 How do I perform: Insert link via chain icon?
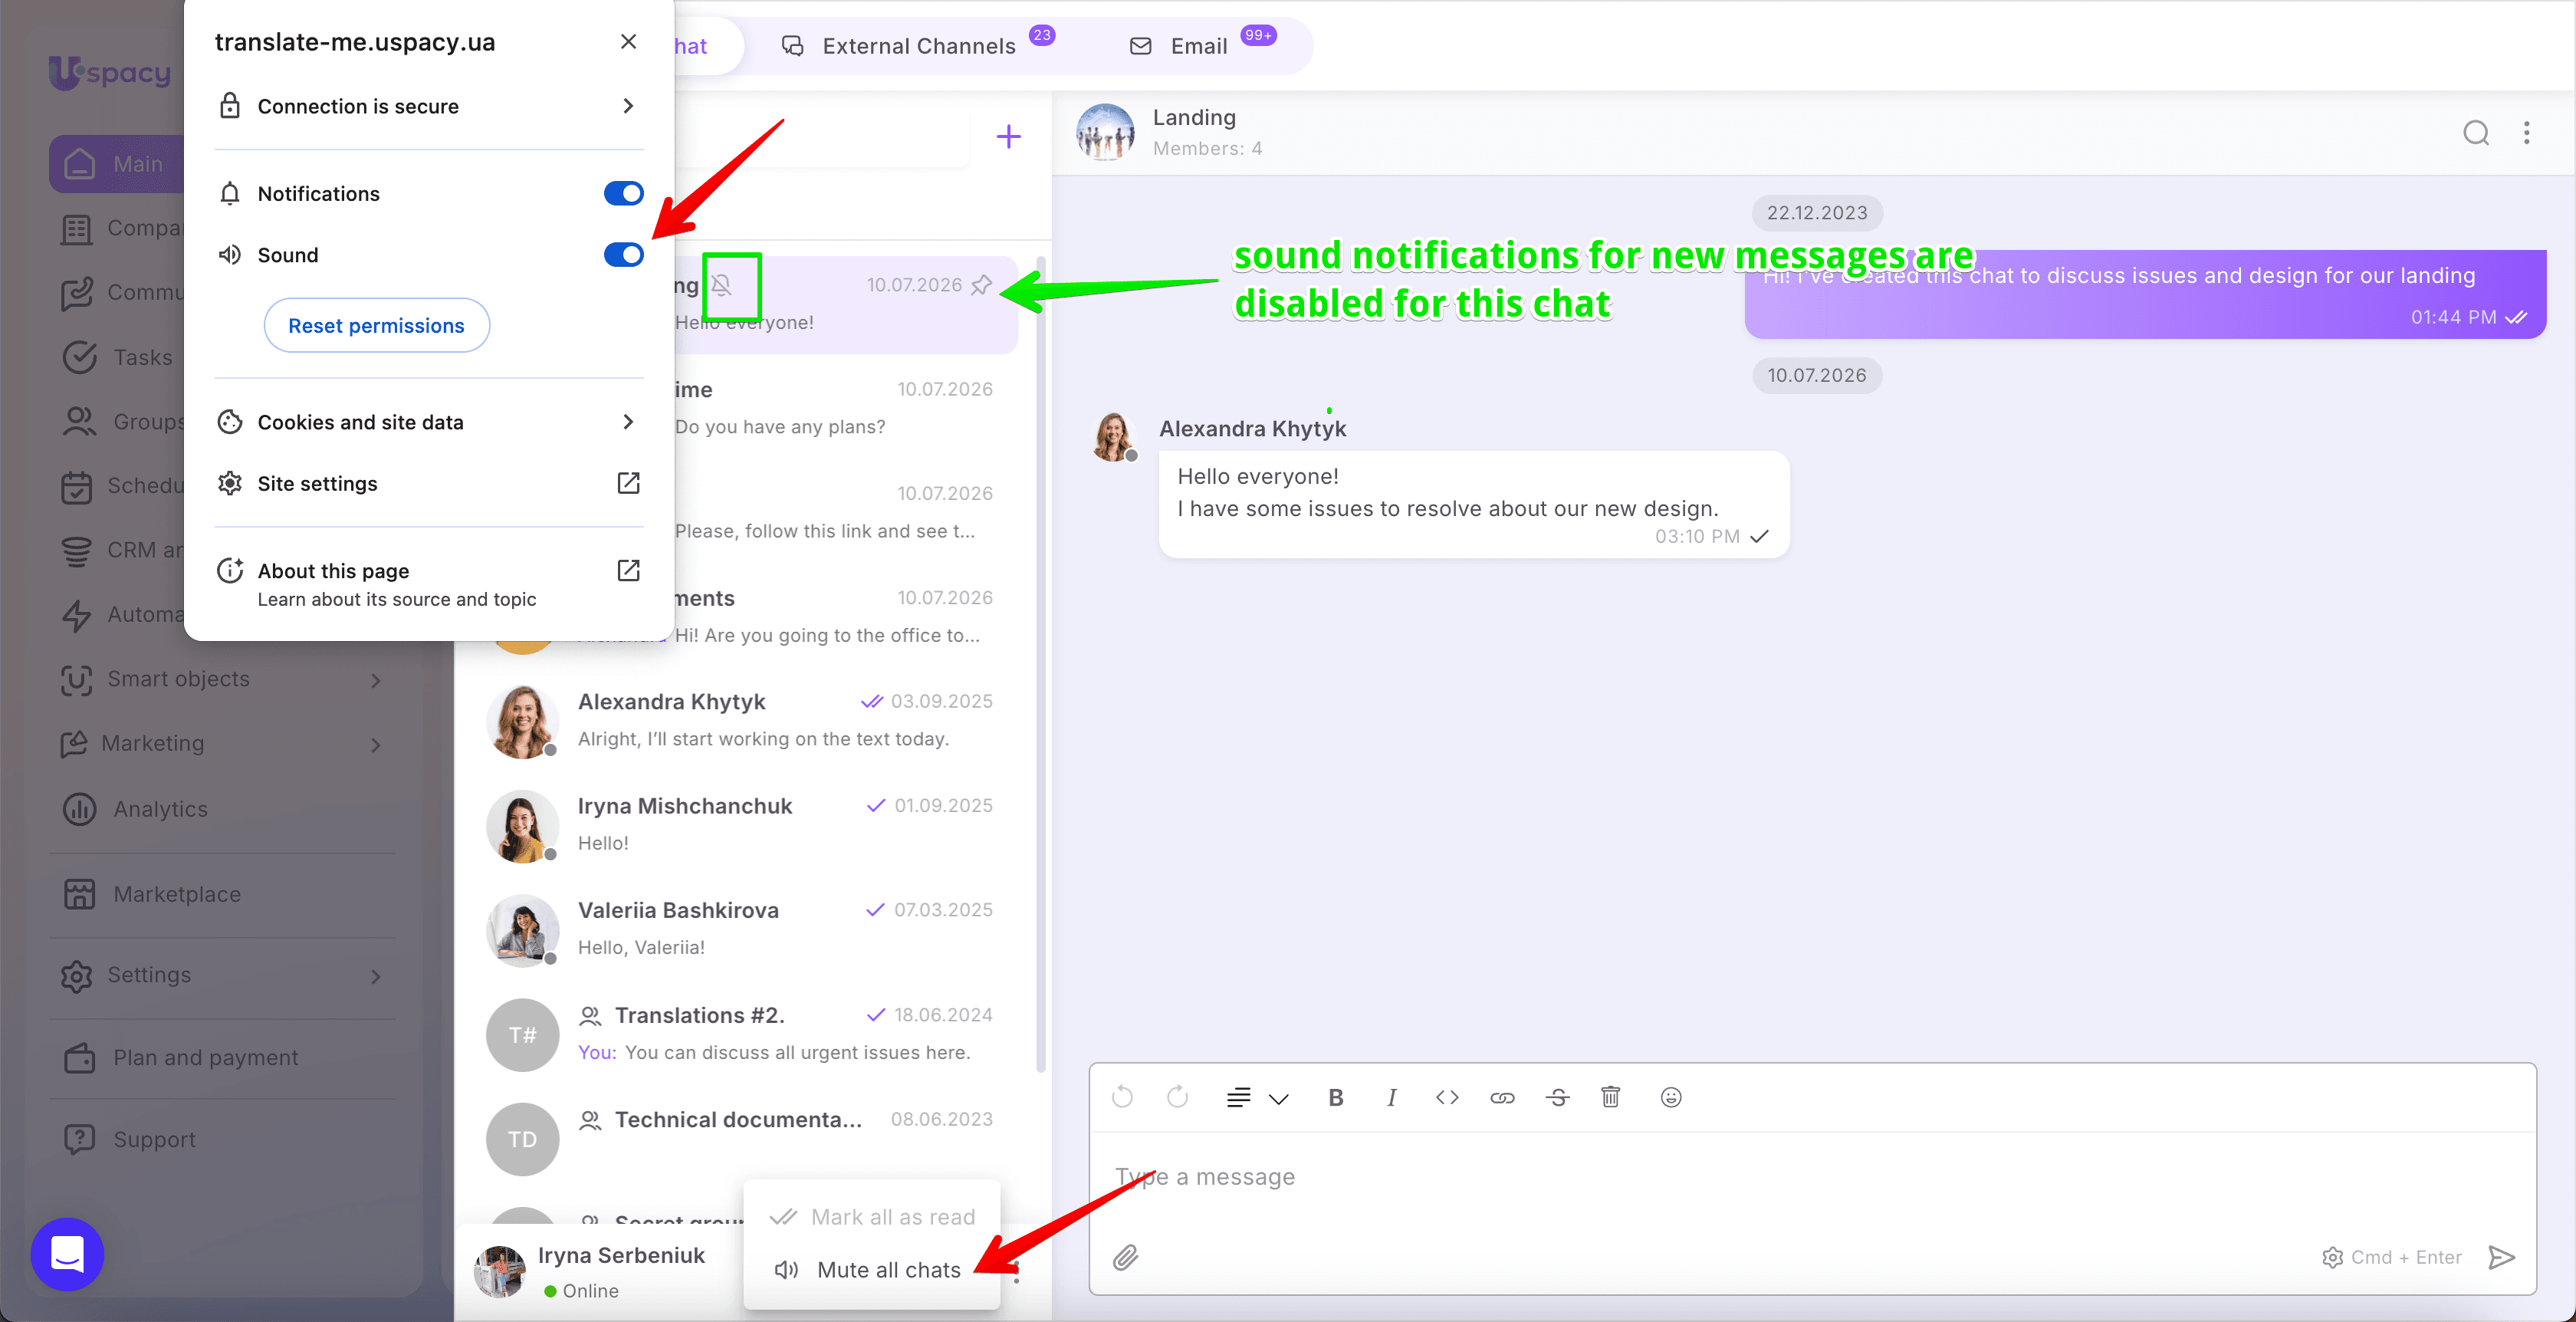[x=1502, y=1097]
